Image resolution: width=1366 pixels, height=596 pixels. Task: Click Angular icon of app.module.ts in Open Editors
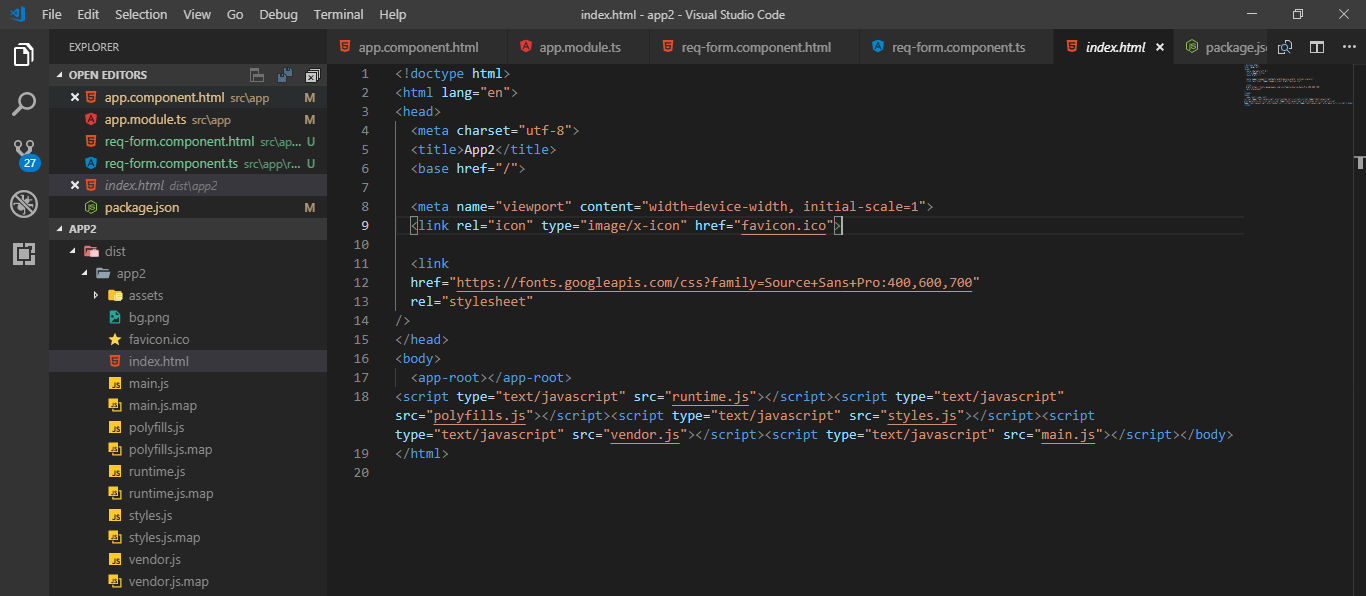click(91, 120)
